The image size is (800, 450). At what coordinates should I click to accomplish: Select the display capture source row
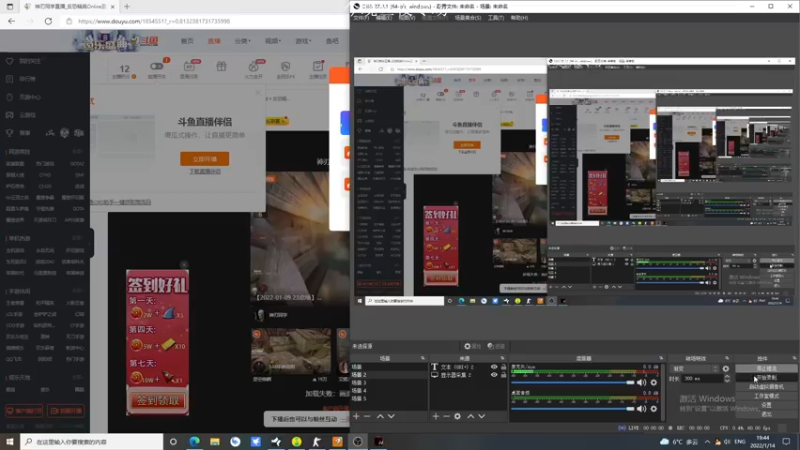coord(469,375)
